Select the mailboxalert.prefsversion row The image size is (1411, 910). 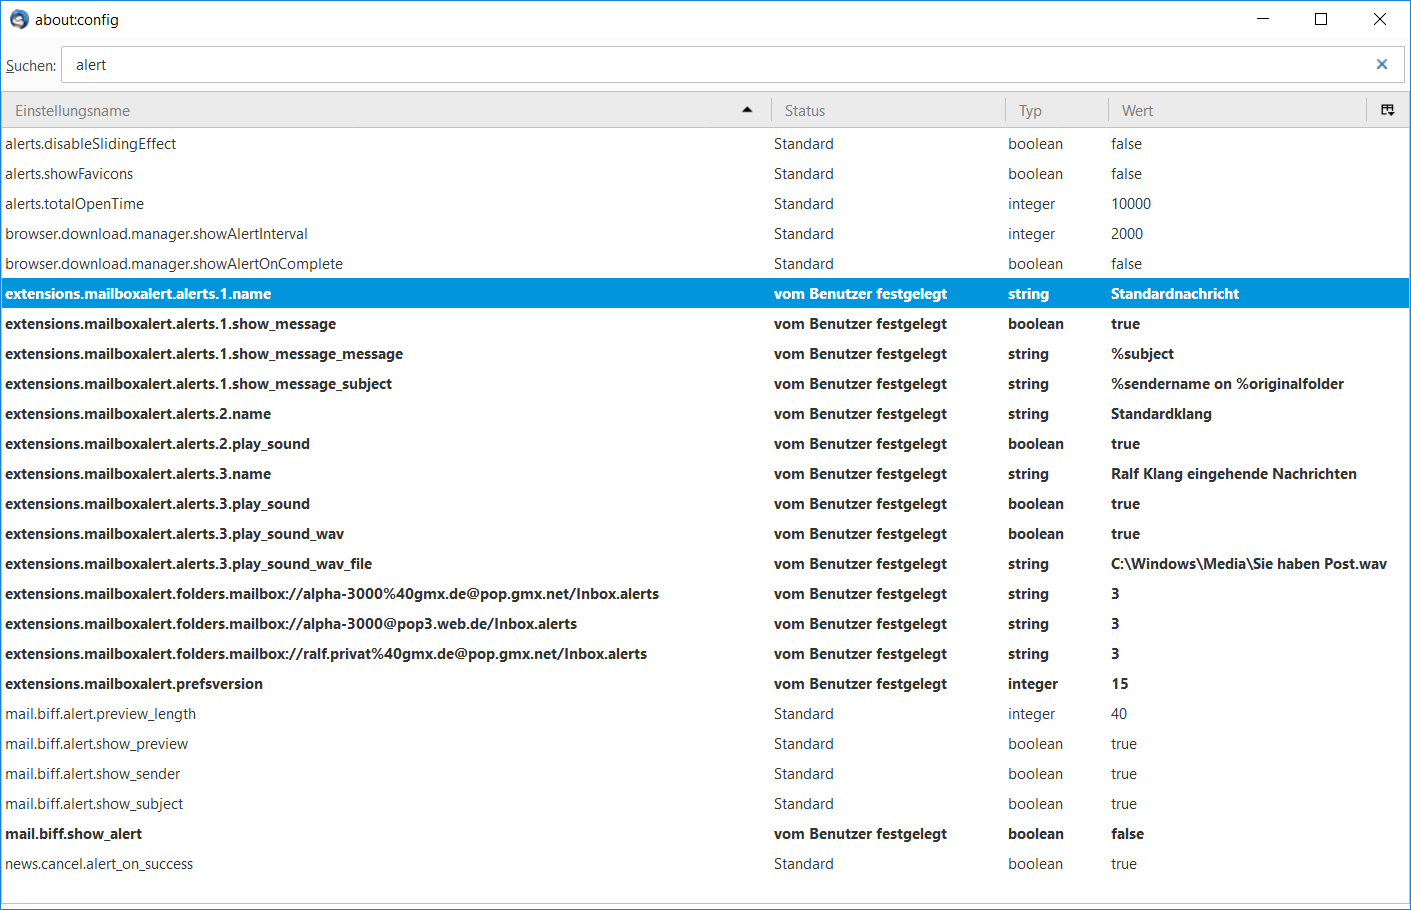coord(705,684)
